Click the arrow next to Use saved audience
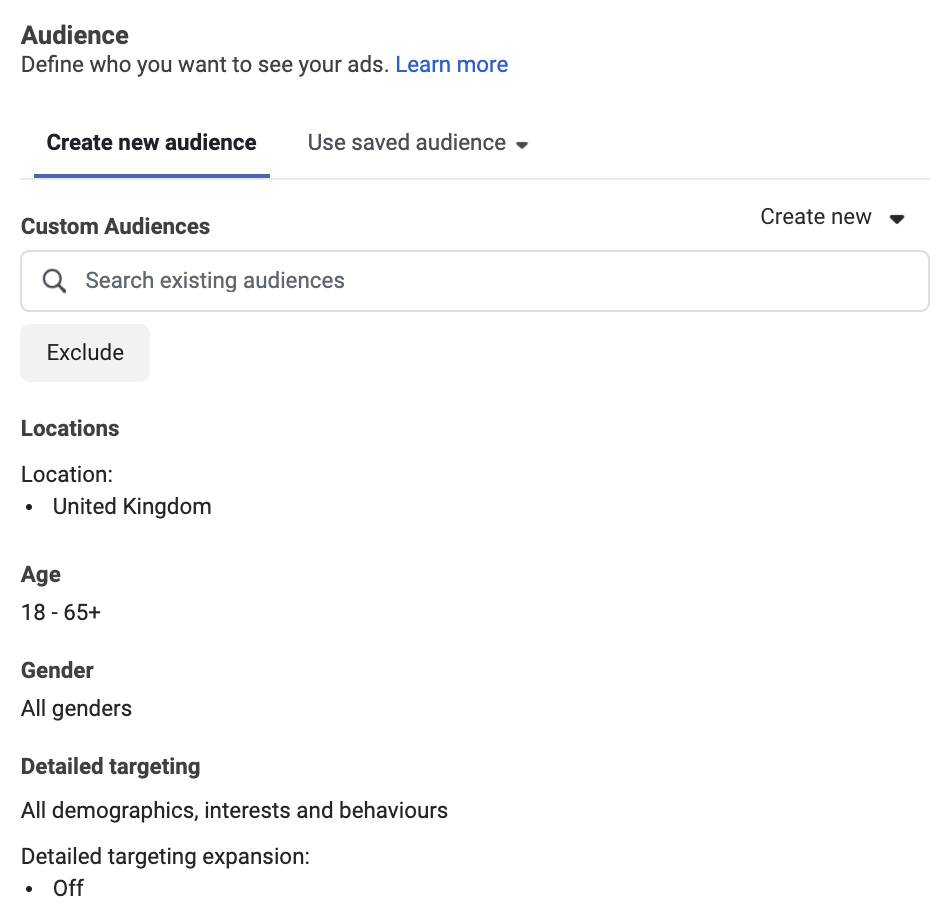This screenshot has width=950, height=924. 522,145
